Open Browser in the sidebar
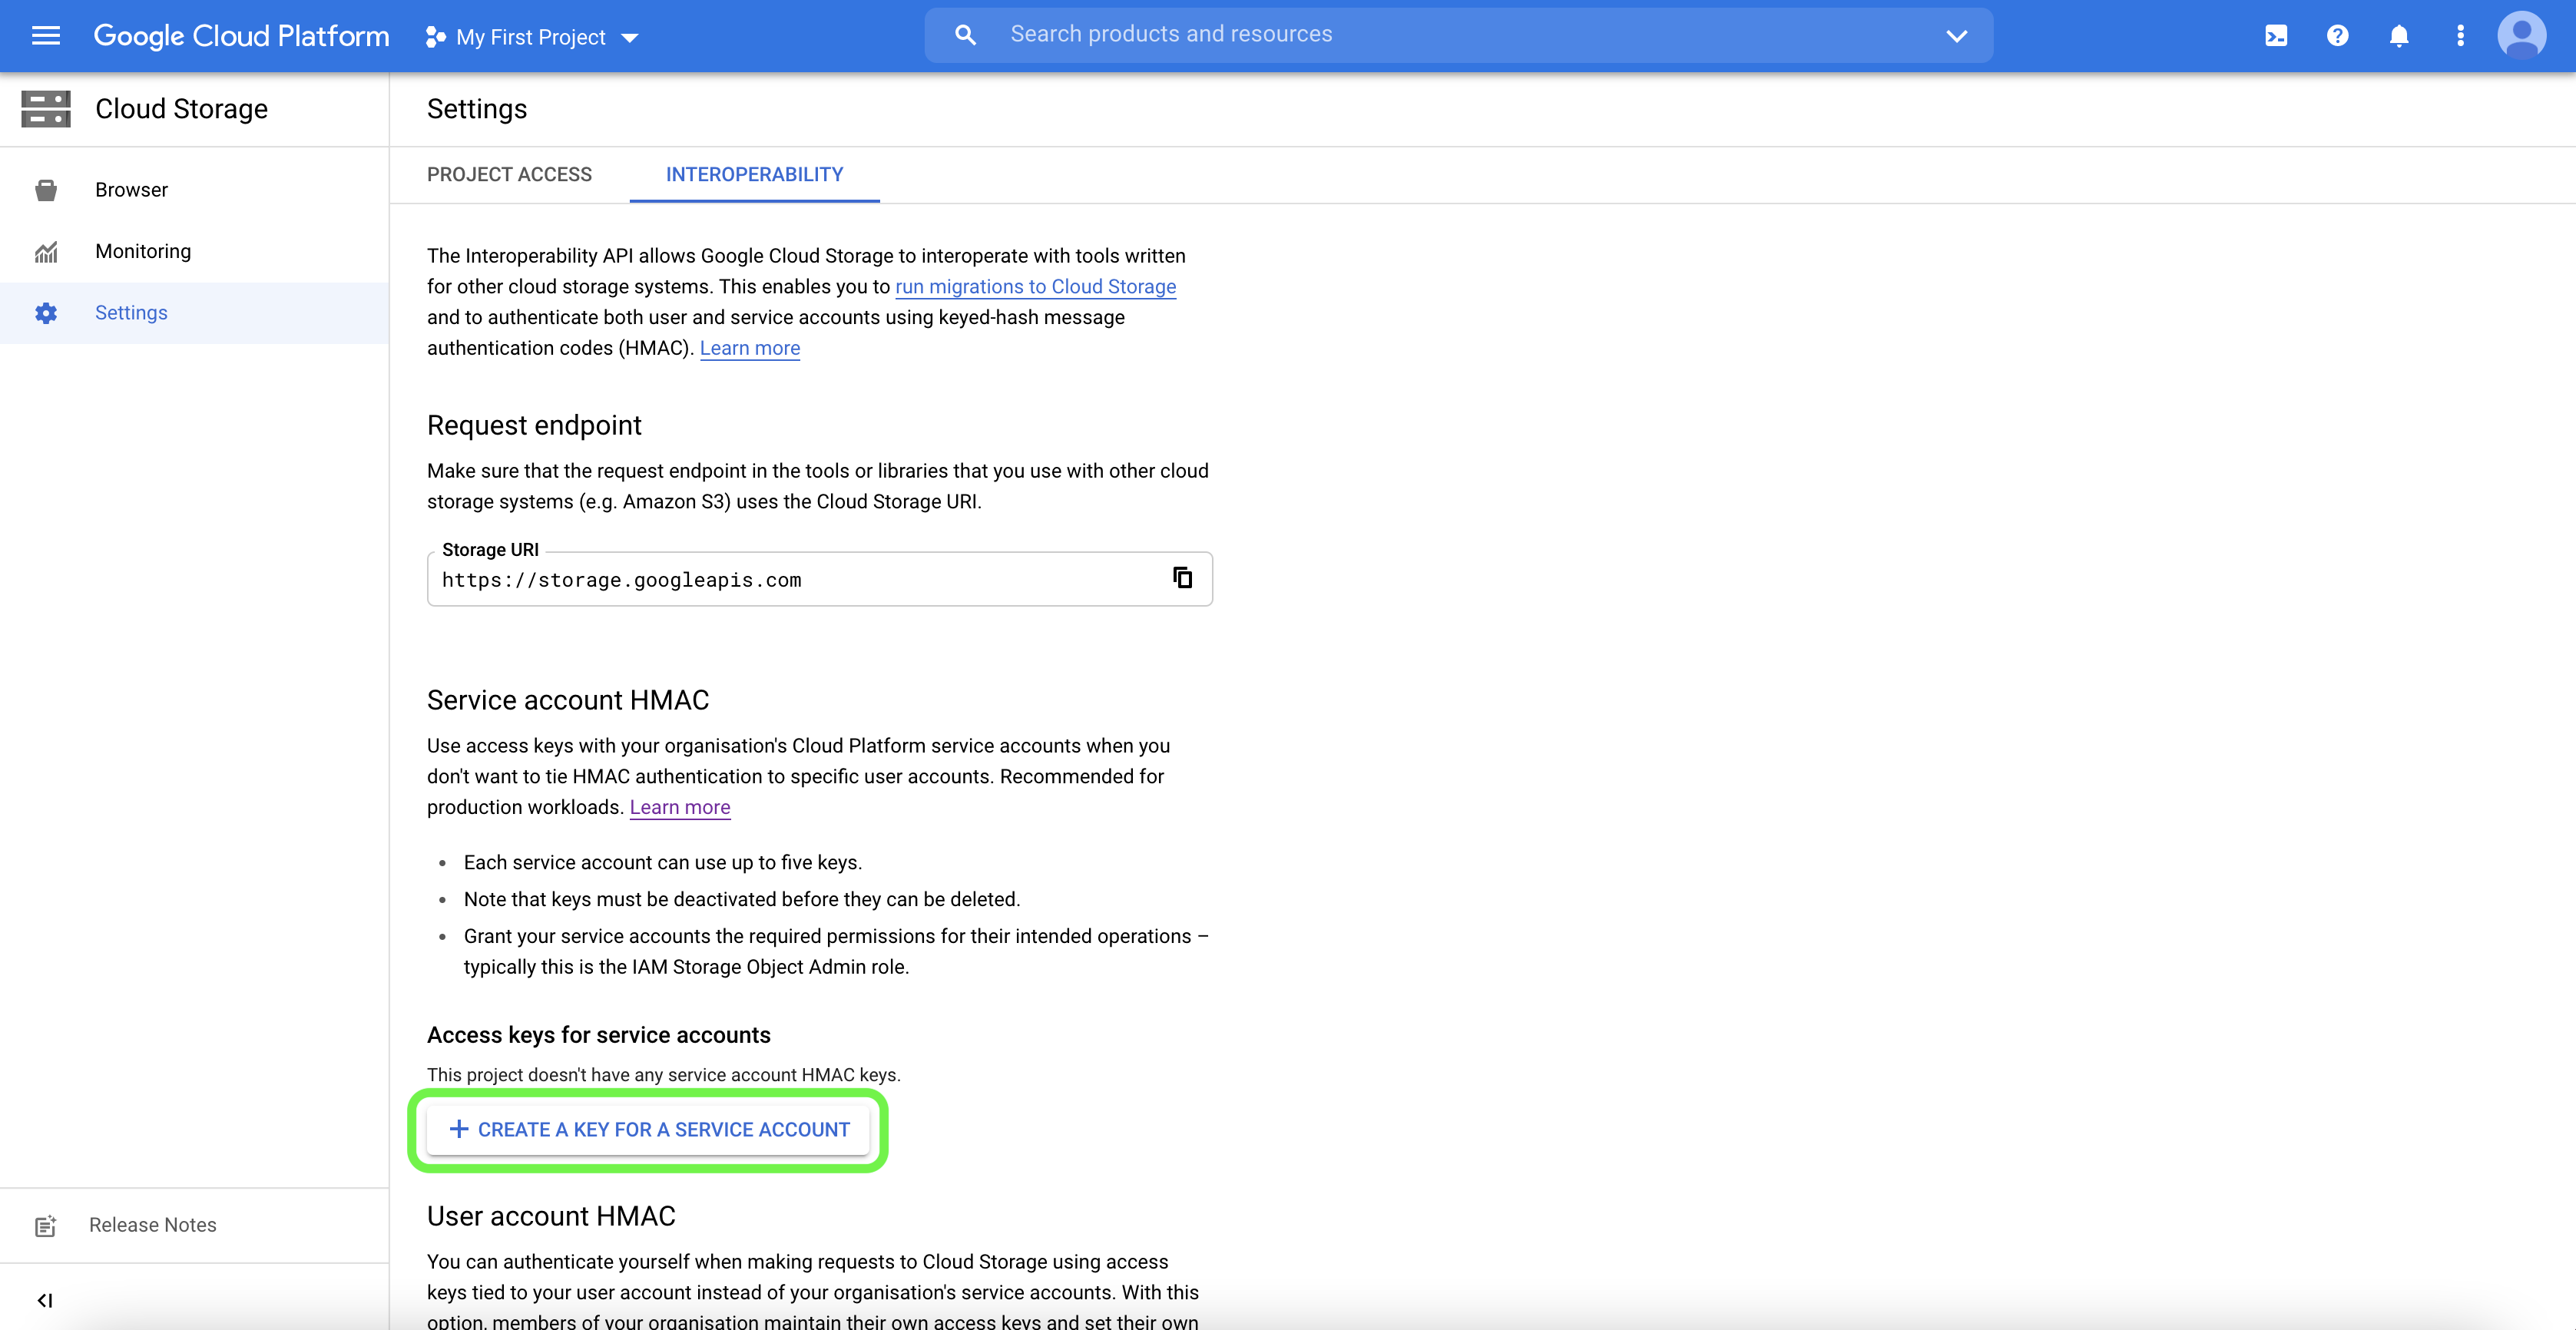 tap(131, 190)
